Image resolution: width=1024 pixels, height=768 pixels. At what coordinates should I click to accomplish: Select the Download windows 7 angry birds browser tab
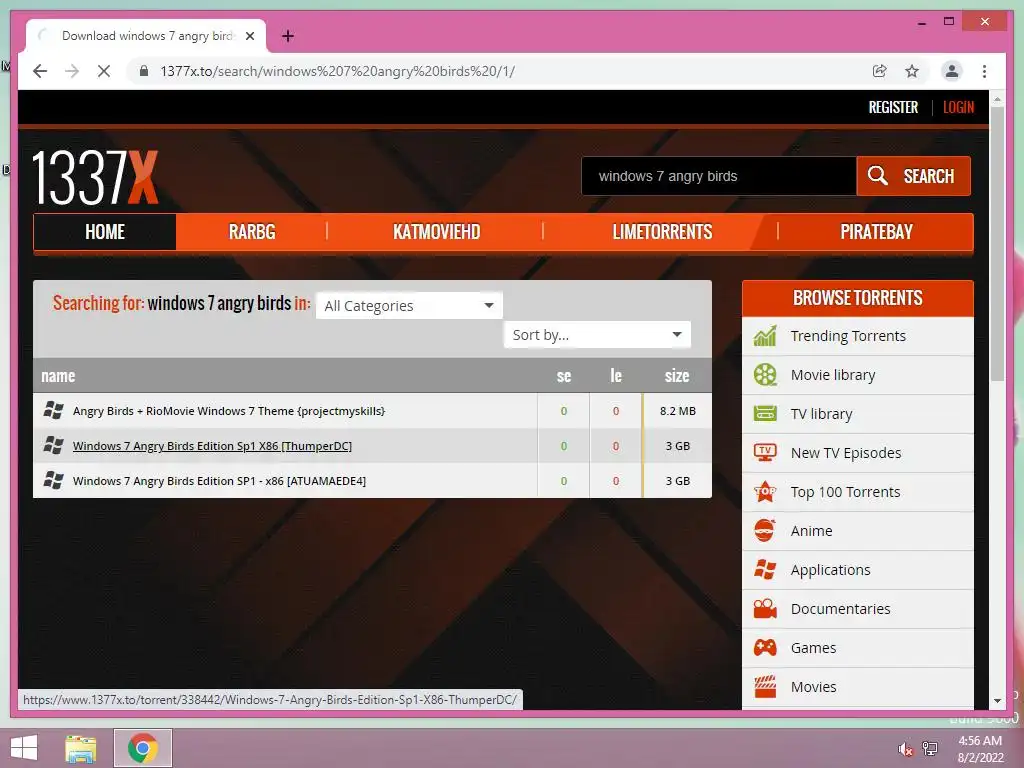(x=147, y=37)
